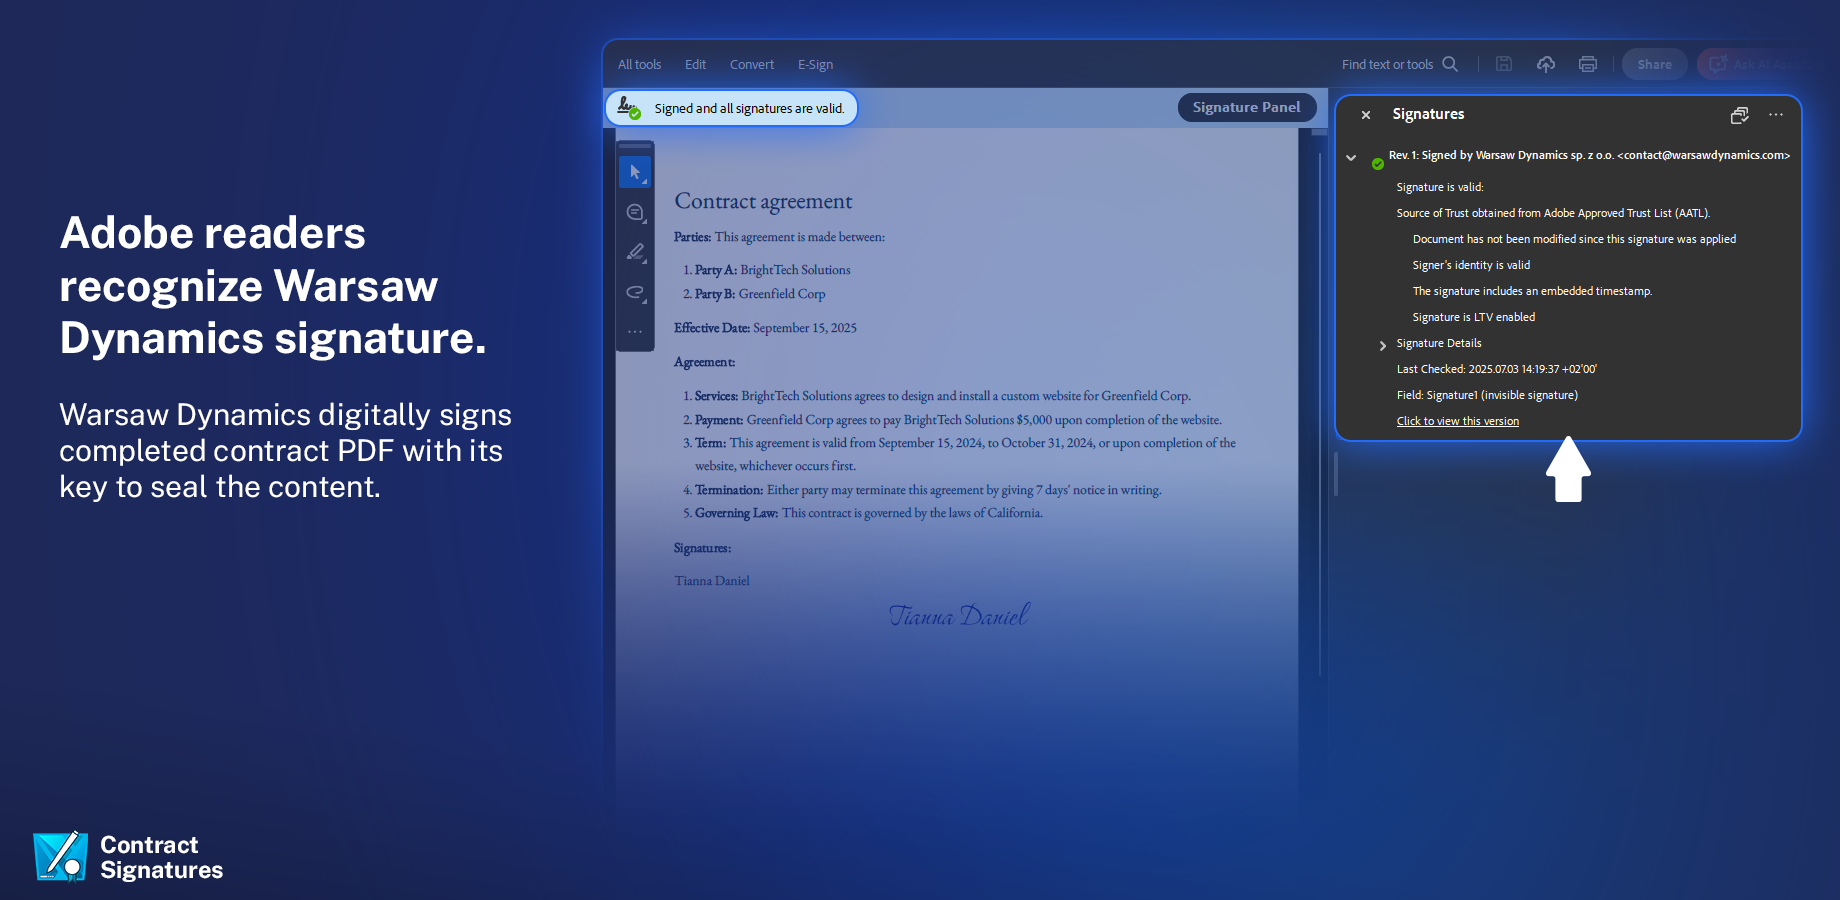Click the cloud upload icon
This screenshot has height=900, width=1840.
tap(1546, 64)
